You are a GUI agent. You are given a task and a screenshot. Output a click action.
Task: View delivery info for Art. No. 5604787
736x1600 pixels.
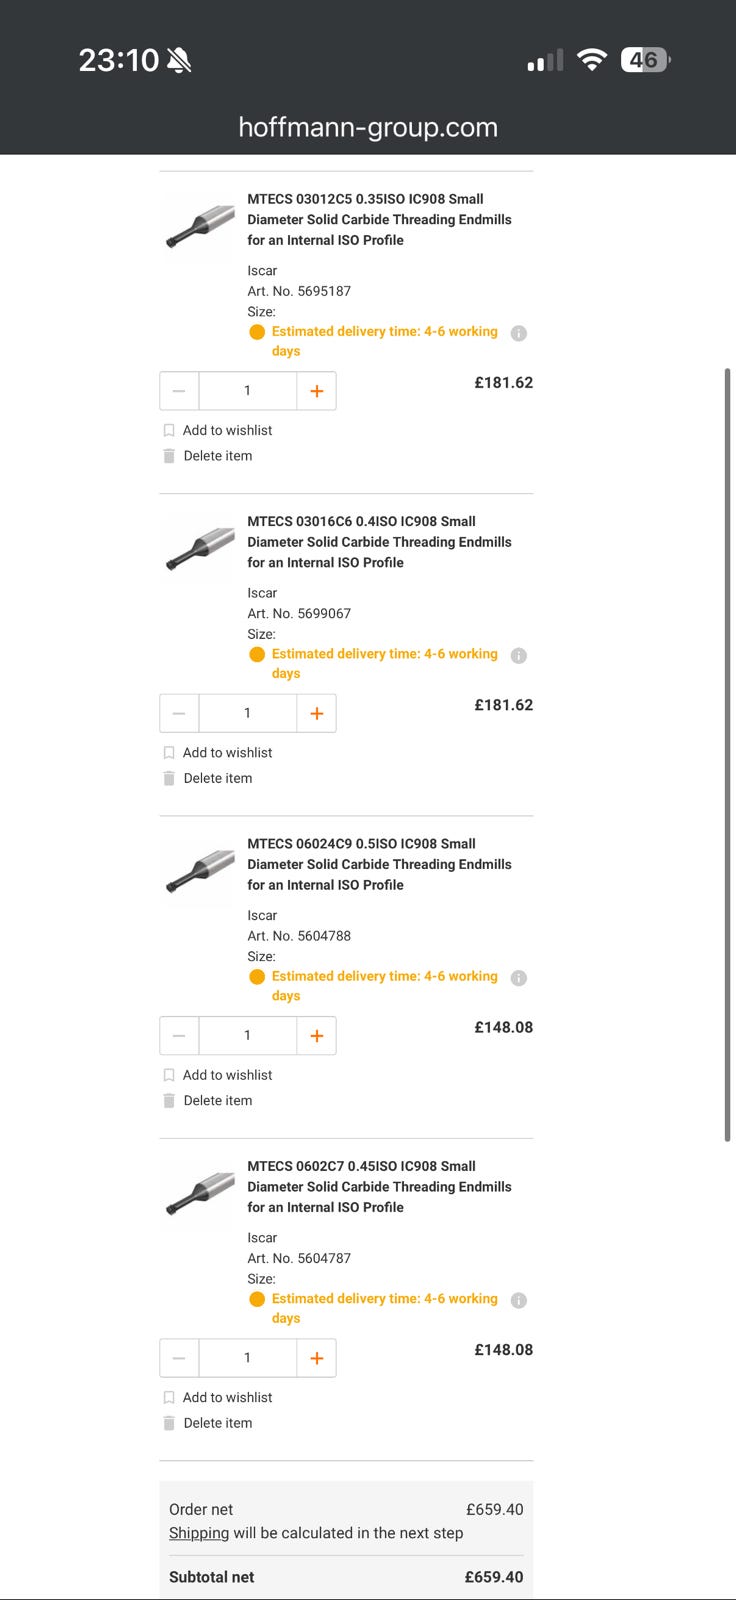pyautogui.click(x=518, y=1300)
